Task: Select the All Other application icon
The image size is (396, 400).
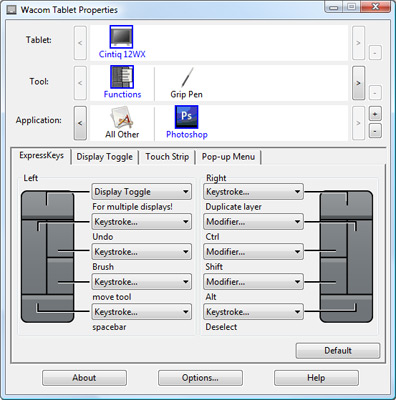Action: click(x=121, y=117)
